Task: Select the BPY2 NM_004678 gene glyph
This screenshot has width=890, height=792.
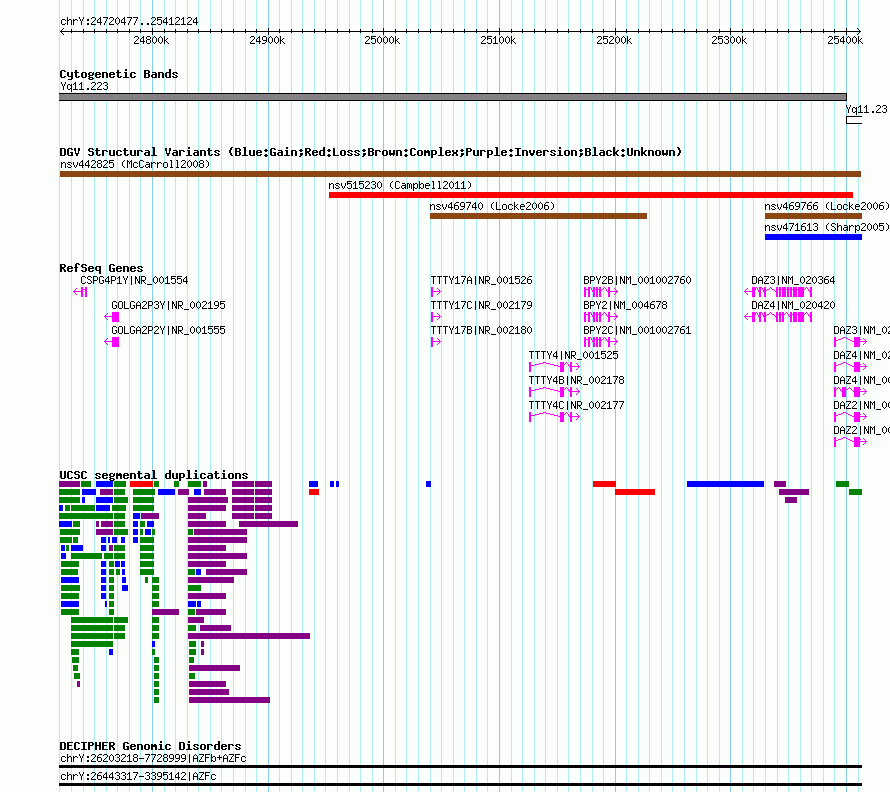Action: coord(601,317)
